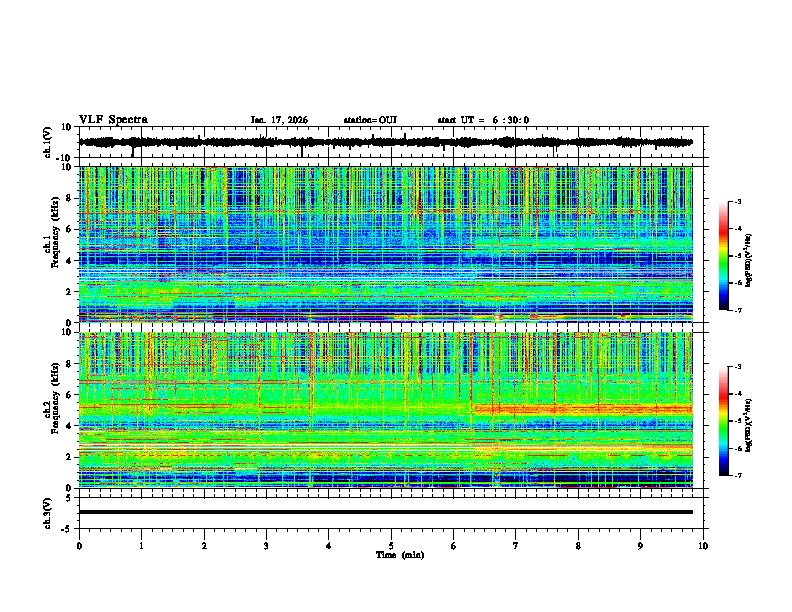The width and height of the screenshot is (792, 612).
Task: Click time axis tick label "1"
Action: [x=141, y=546]
